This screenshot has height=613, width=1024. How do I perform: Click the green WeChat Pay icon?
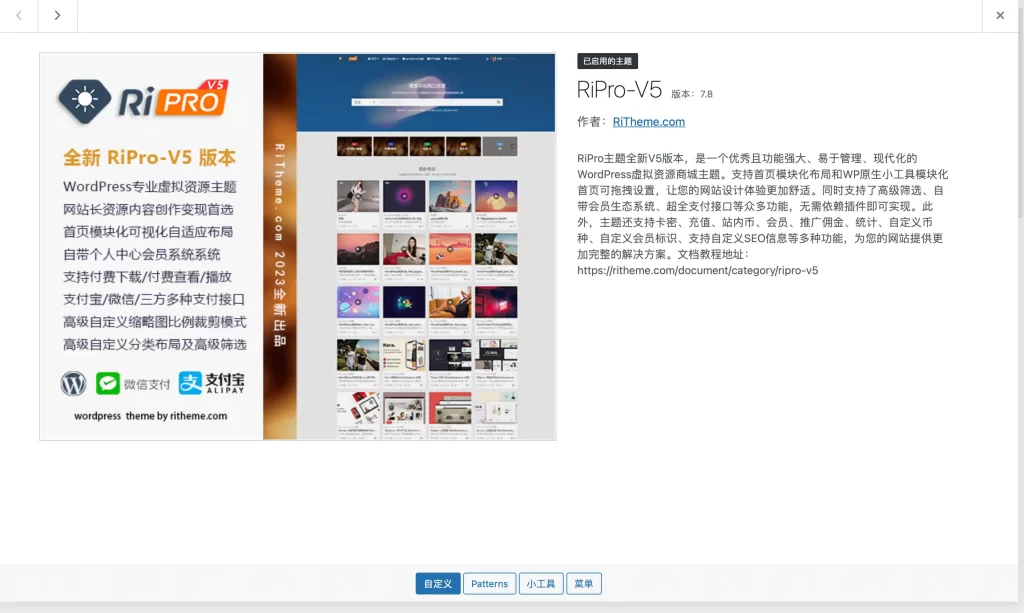click(x=107, y=383)
